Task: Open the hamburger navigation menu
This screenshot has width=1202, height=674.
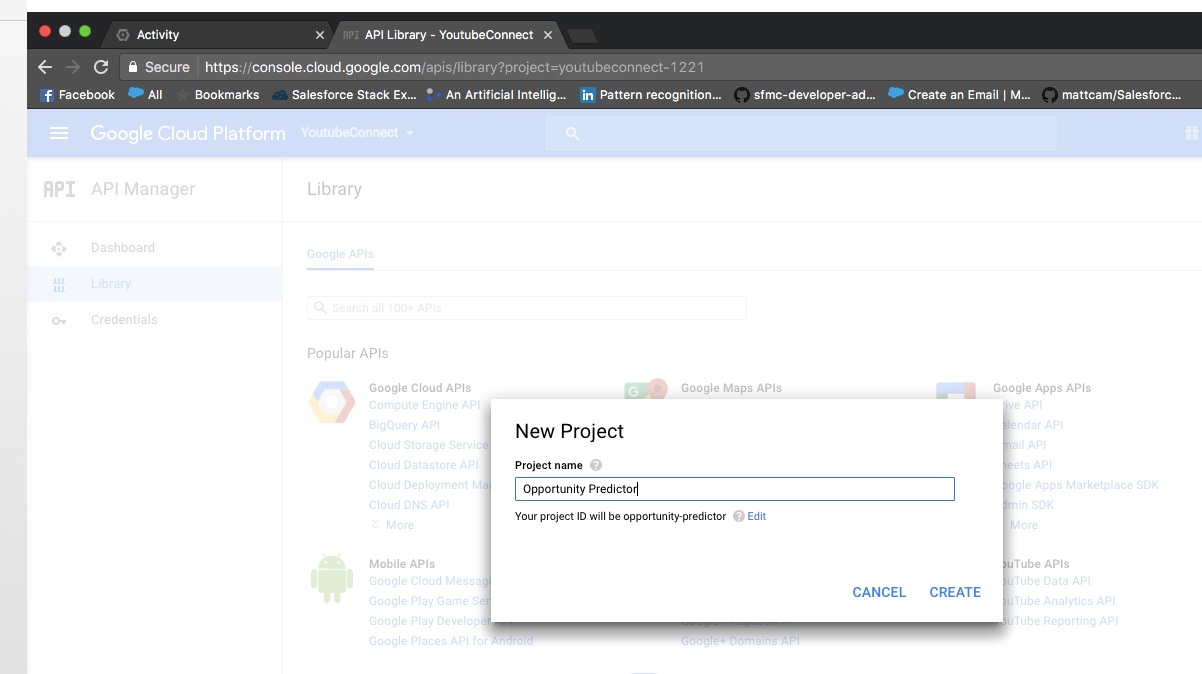Action: [x=59, y=133]
